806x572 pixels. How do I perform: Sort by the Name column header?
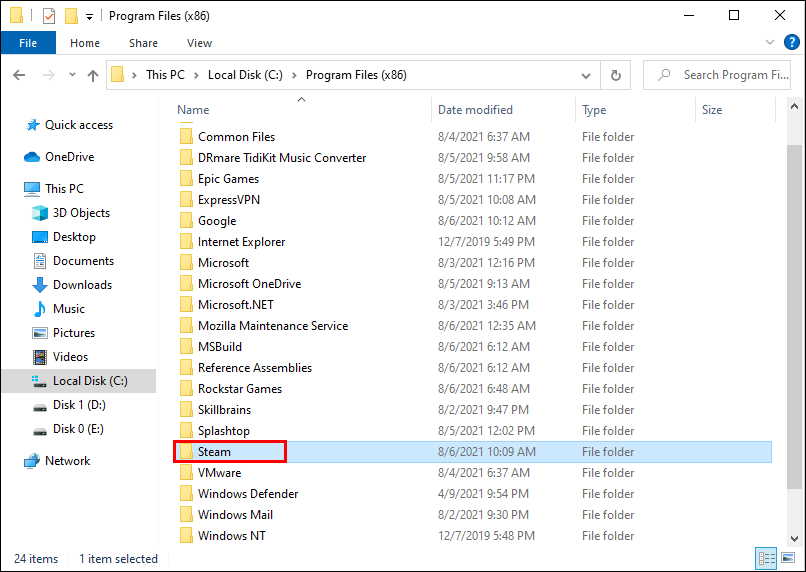tap(302, 110)
